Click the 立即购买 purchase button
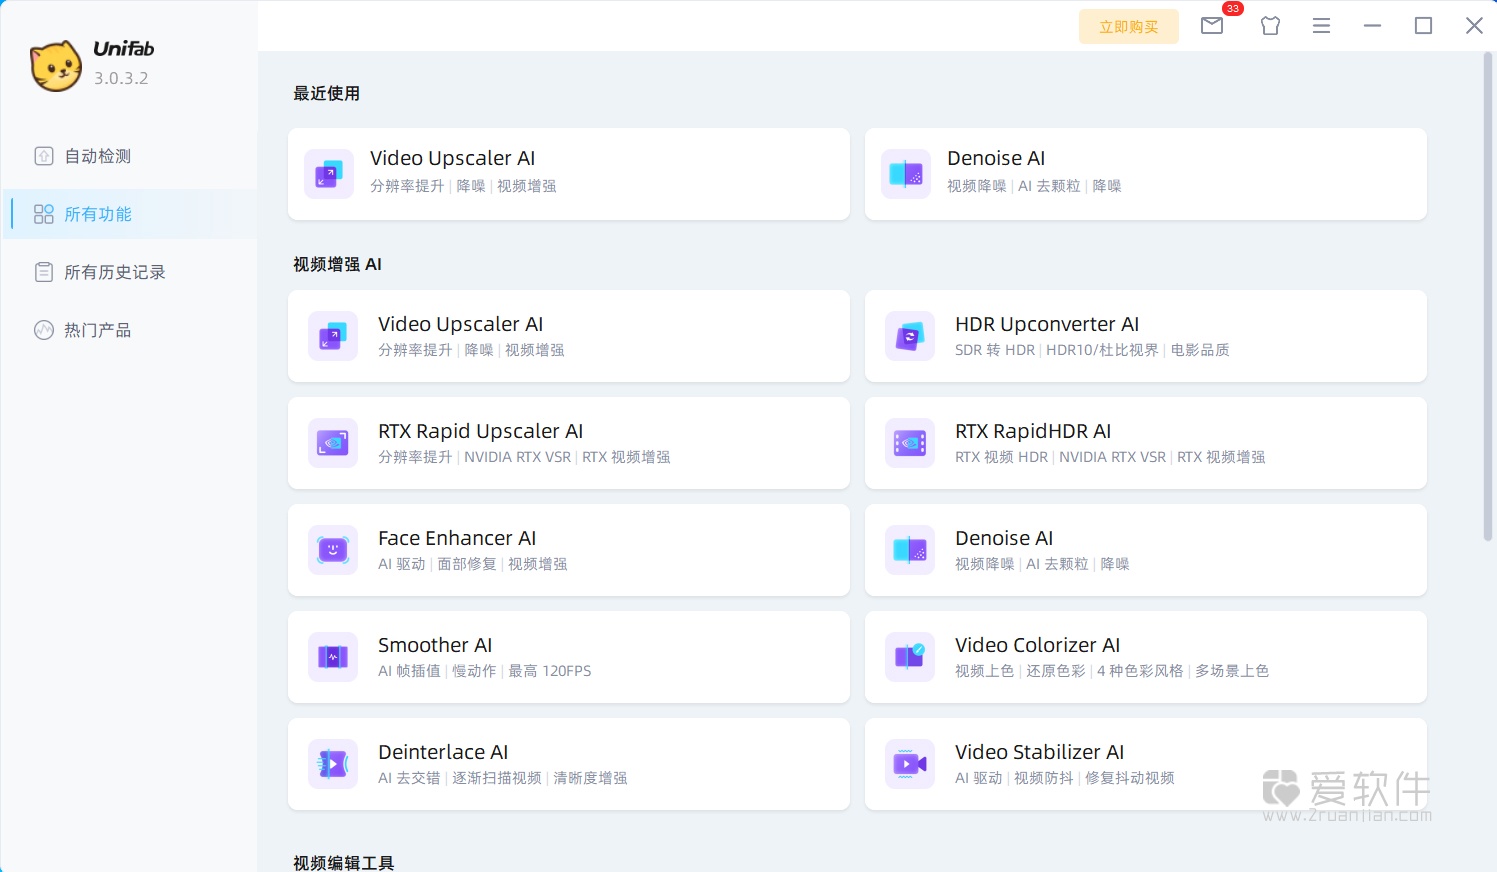The image size is (1497, 872). [x=1128, y=26]
